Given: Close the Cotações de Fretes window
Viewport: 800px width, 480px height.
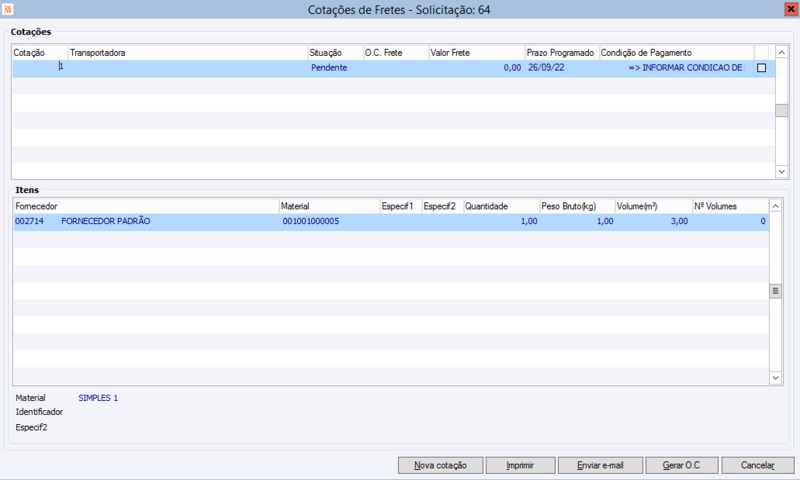Looking at the screenshot, I should tap(790, 9).
